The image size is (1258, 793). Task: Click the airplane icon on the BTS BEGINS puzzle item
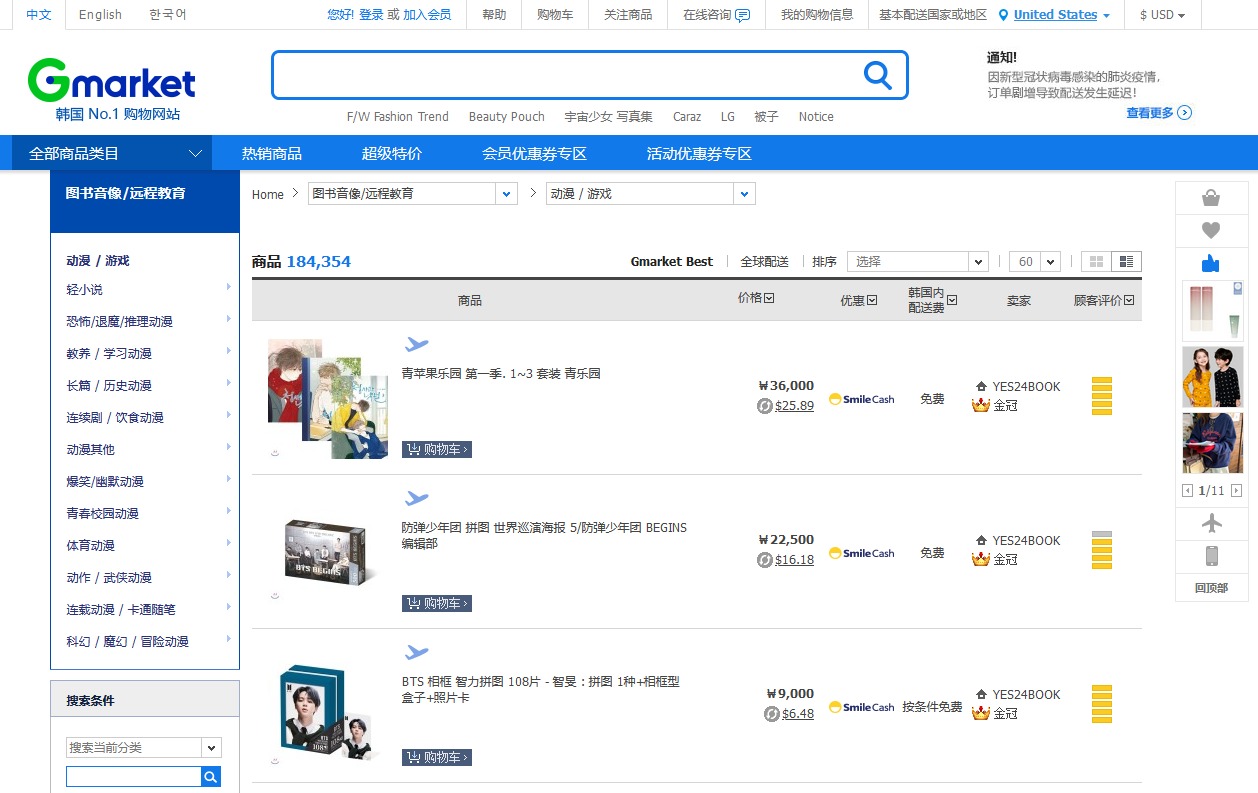point(416,499)
